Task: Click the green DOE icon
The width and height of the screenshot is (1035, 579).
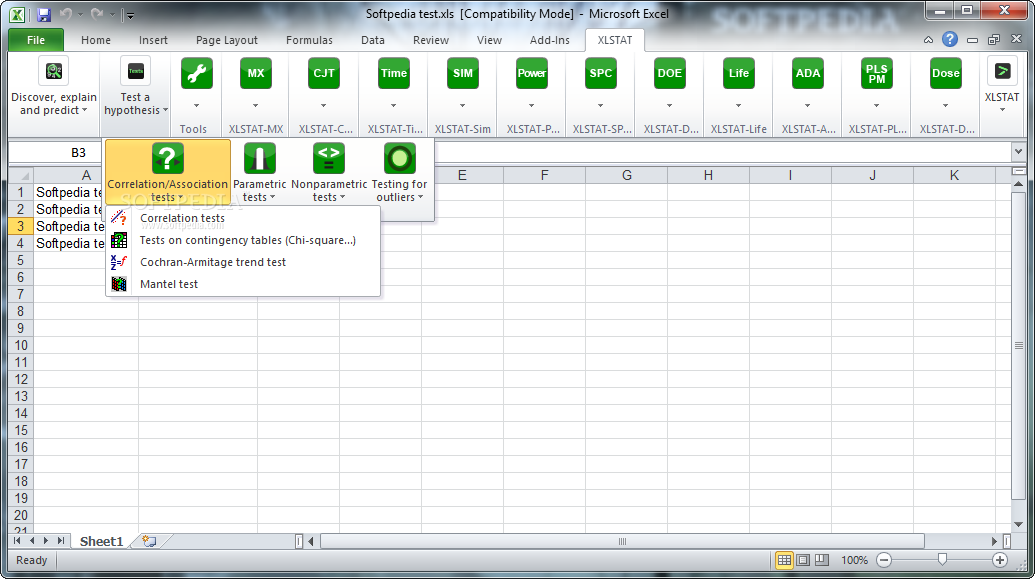Action: [669, 73]
